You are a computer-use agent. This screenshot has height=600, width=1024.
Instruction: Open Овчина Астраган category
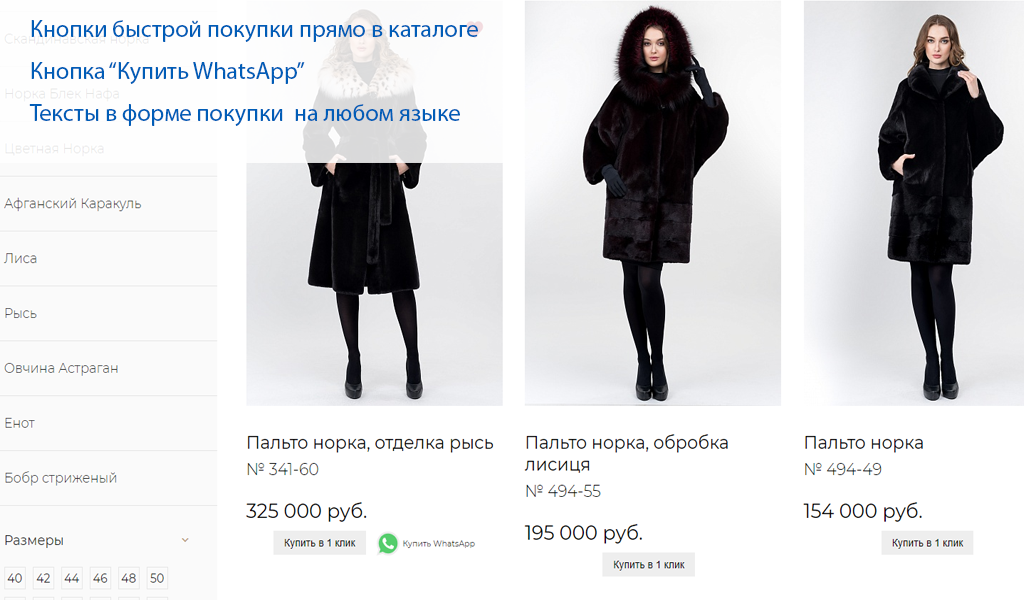click(x=61, y=368)
